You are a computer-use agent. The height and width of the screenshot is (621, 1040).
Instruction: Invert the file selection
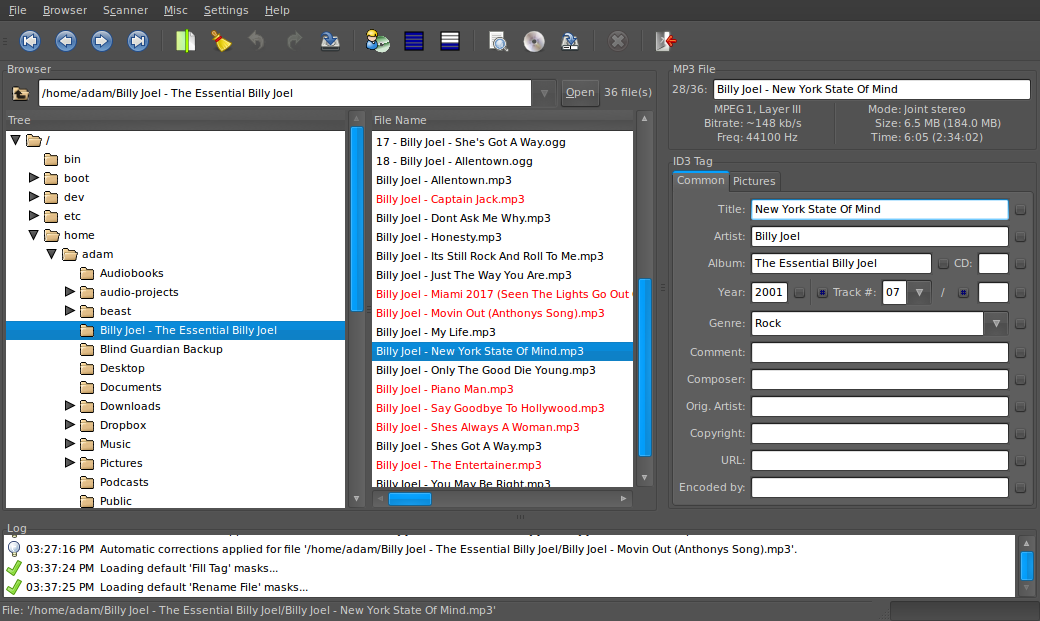click(x=450, y=41)
